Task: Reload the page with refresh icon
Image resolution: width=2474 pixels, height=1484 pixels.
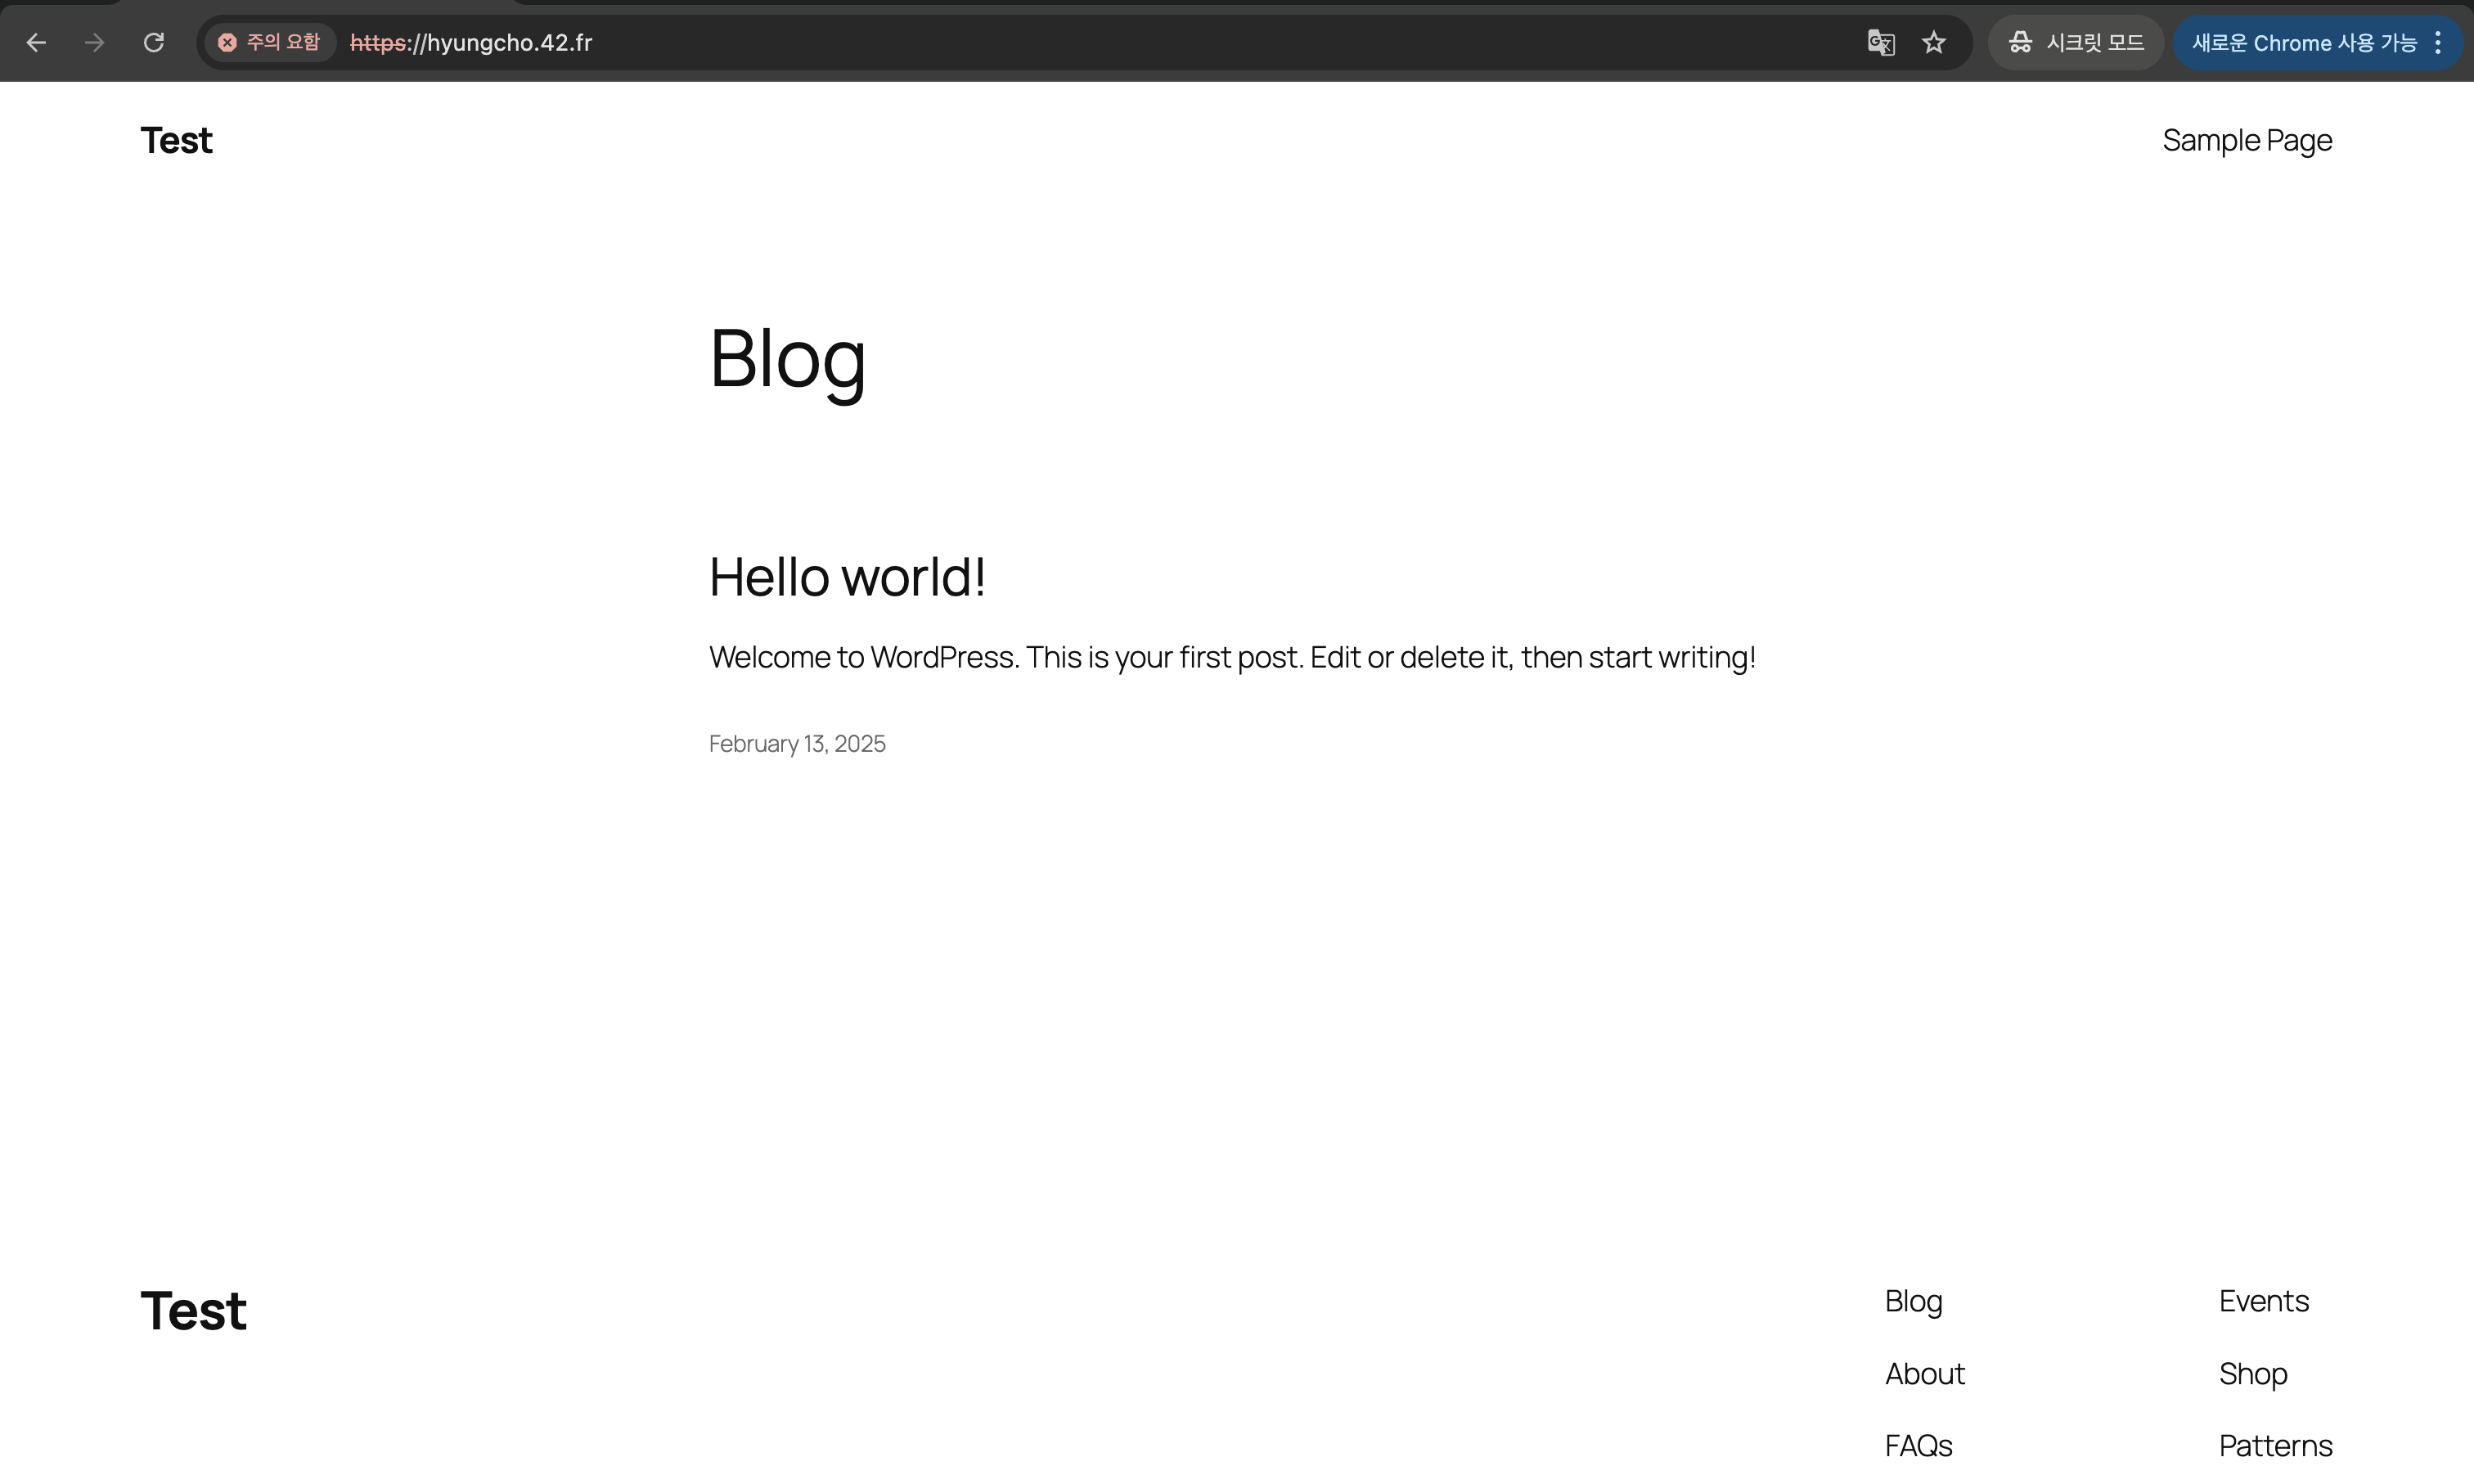Action: (x=153, y=43)
